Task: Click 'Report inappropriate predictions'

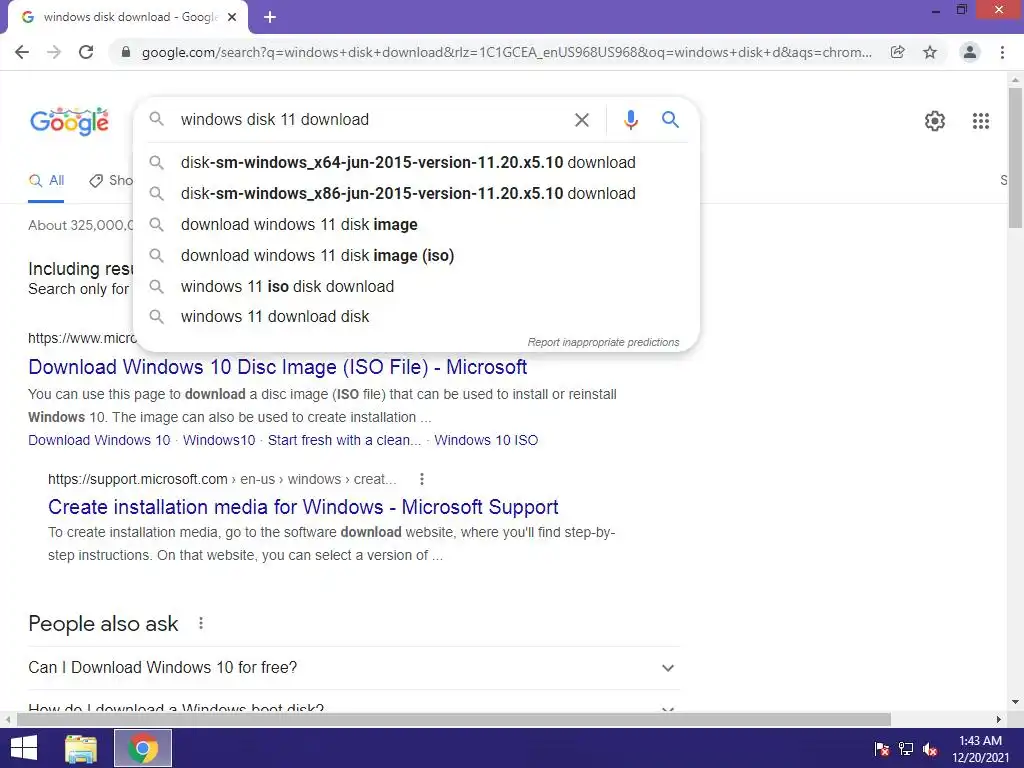Action: (x=603, y=342)
